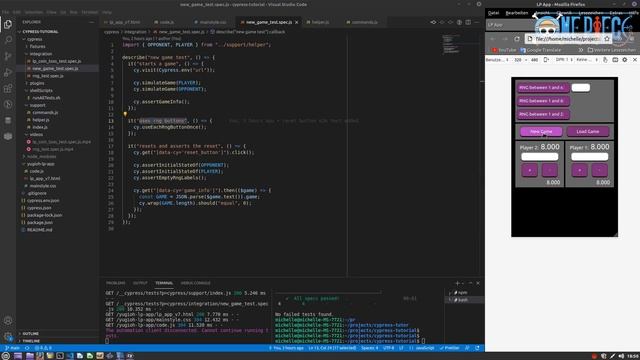Open the PROBLEMS panel tab
The image size is (640, 360).
(116, 283)
